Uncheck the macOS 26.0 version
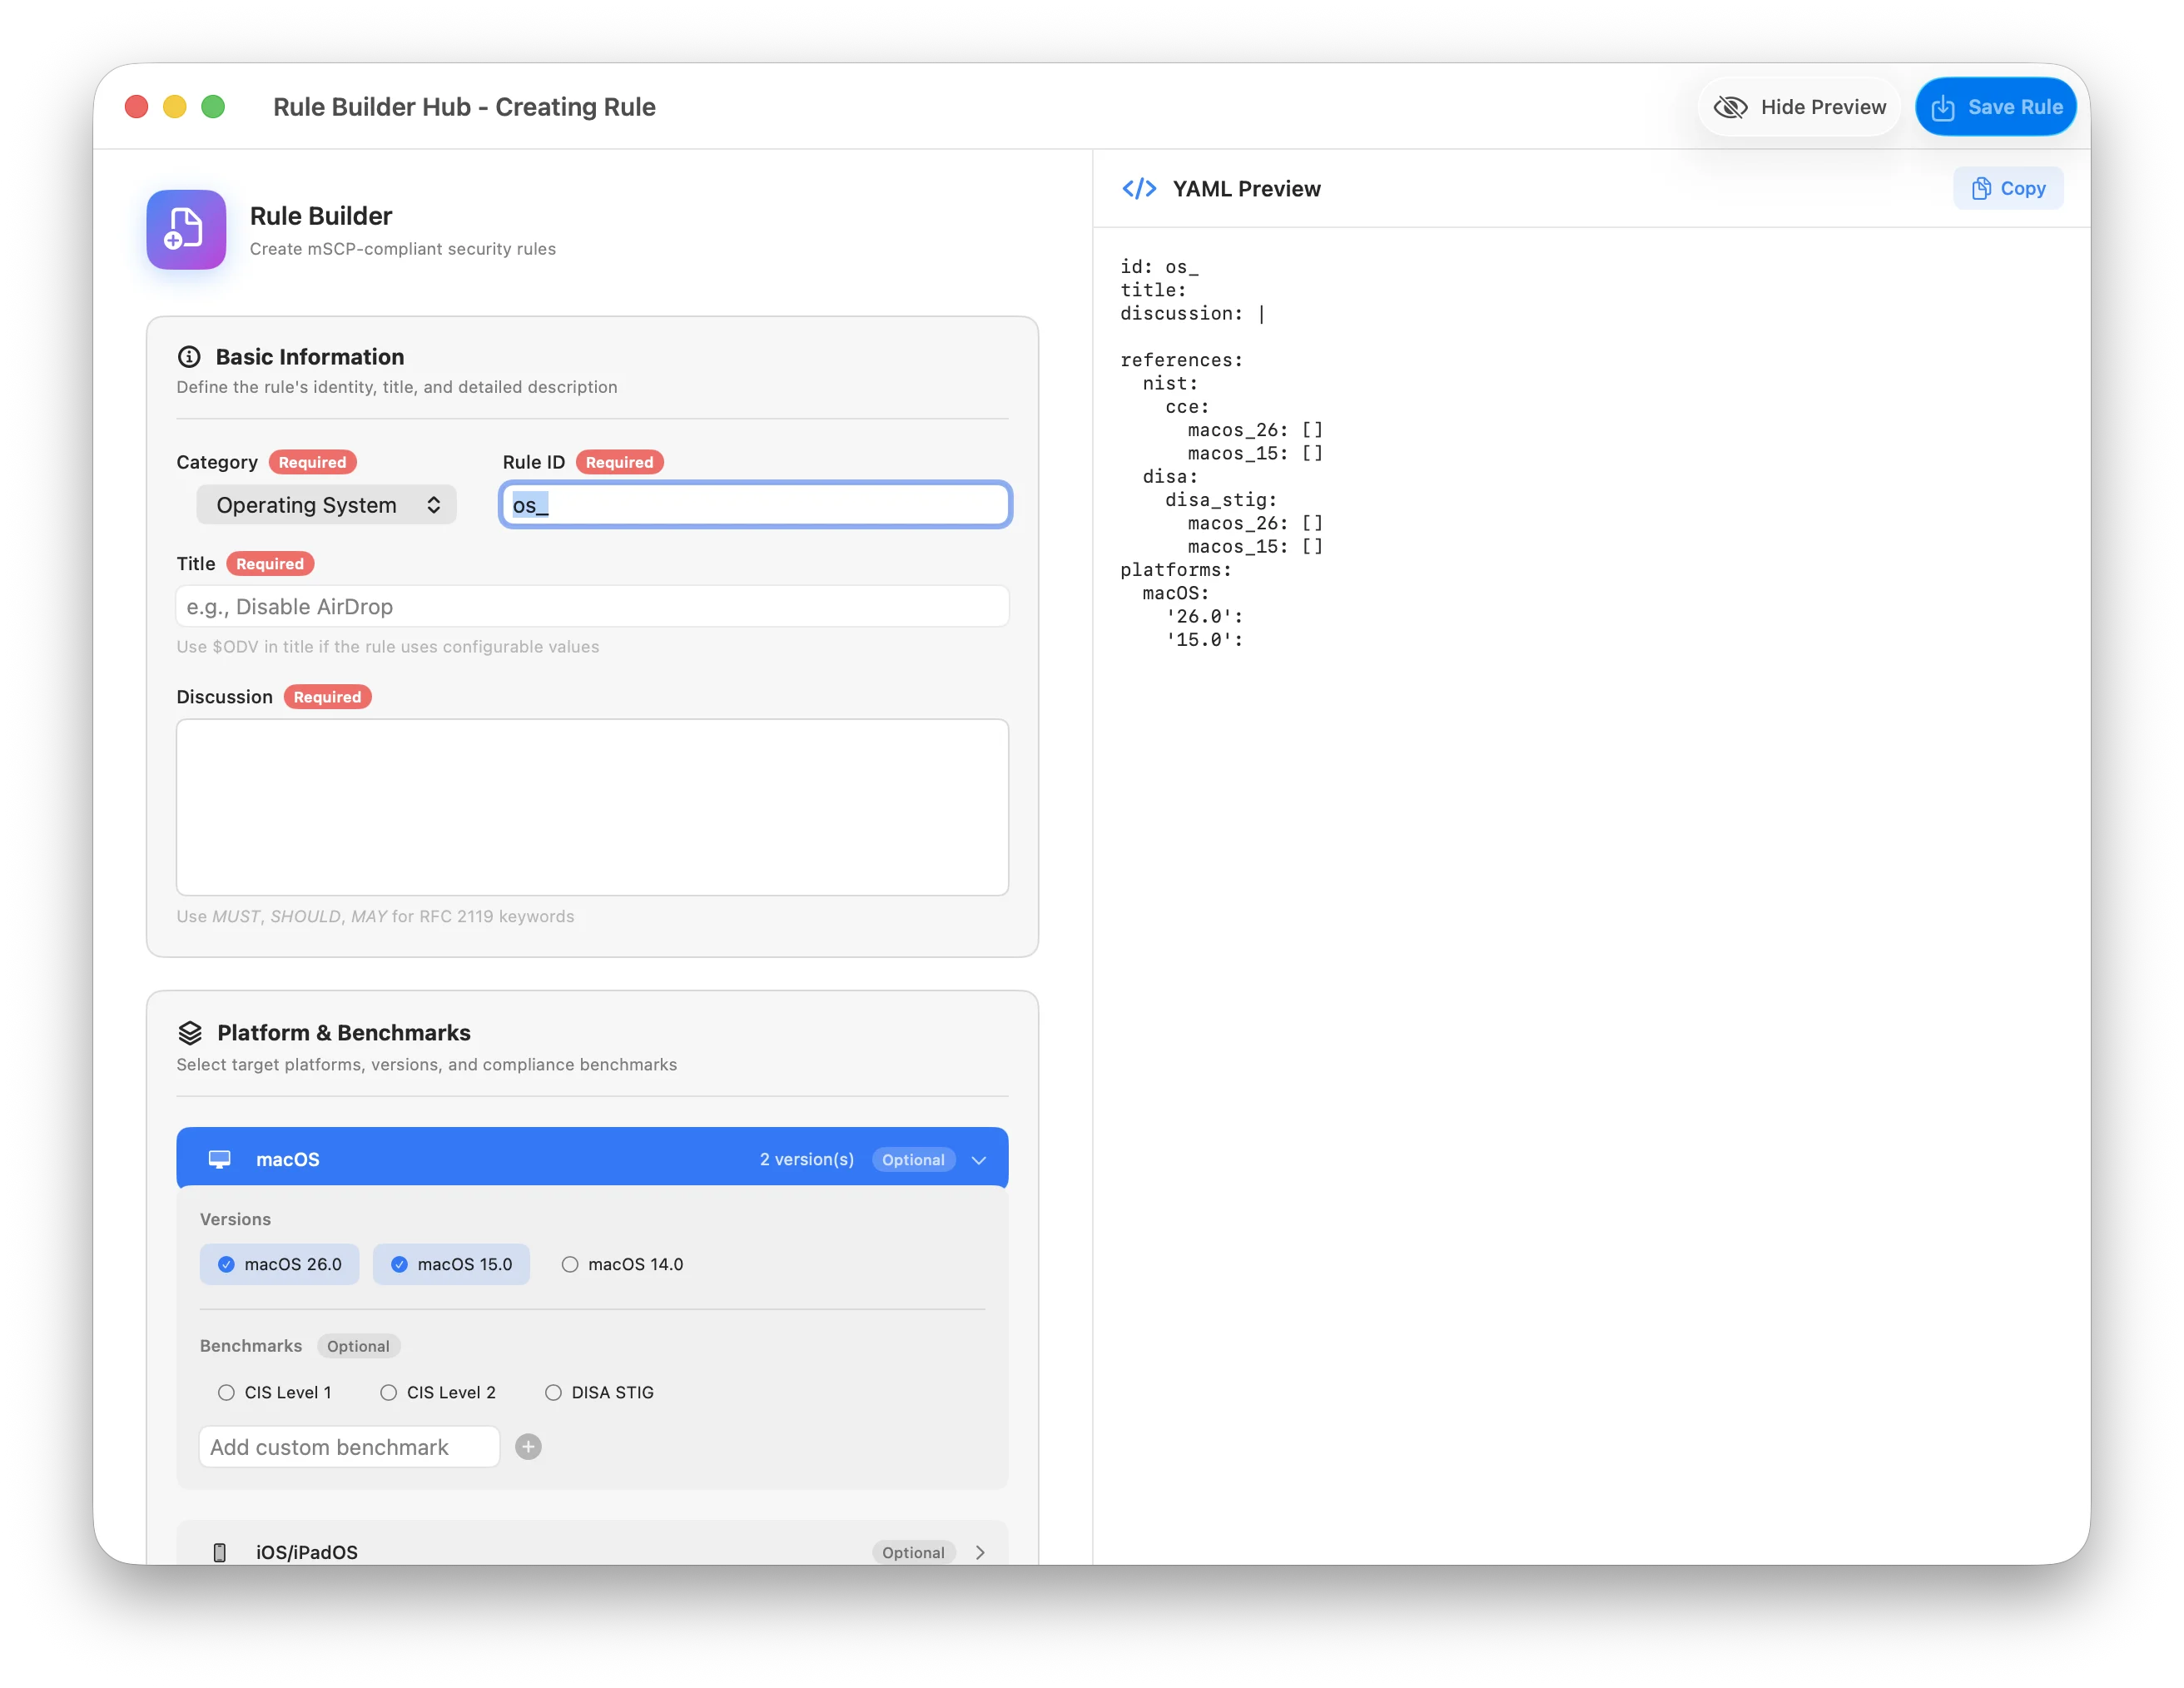 [x=227, y=1264]
